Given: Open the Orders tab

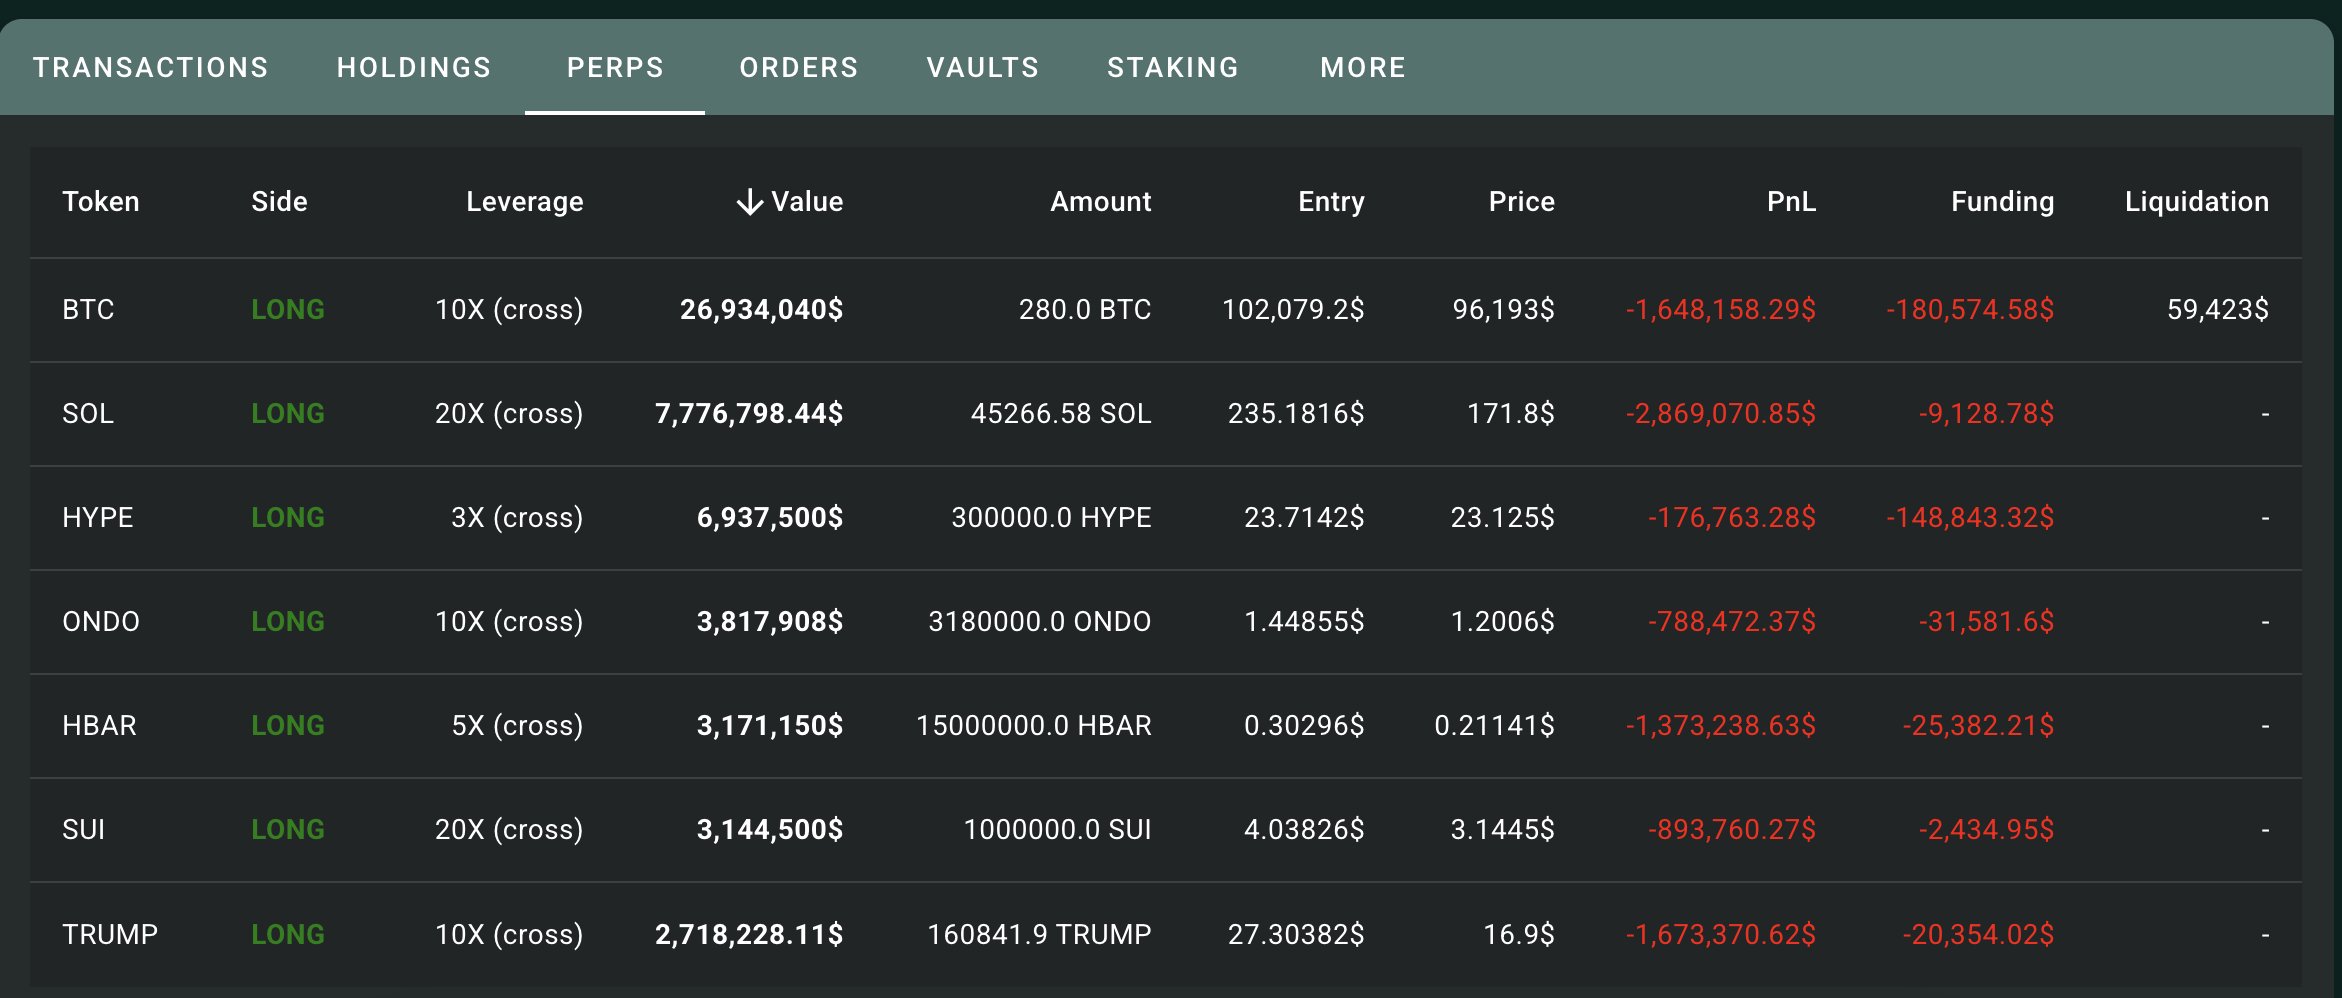Looking at the screenshot, I should coord(799,67).
